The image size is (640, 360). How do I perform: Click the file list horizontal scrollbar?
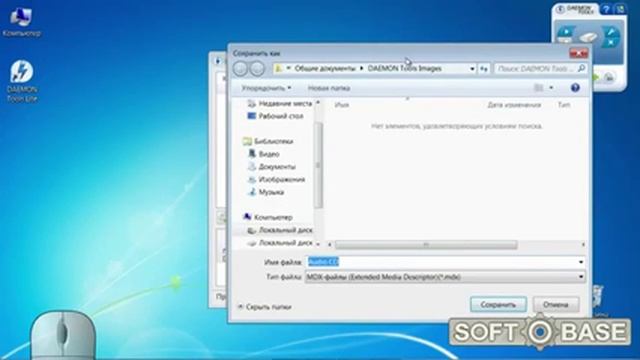[426, 244]
